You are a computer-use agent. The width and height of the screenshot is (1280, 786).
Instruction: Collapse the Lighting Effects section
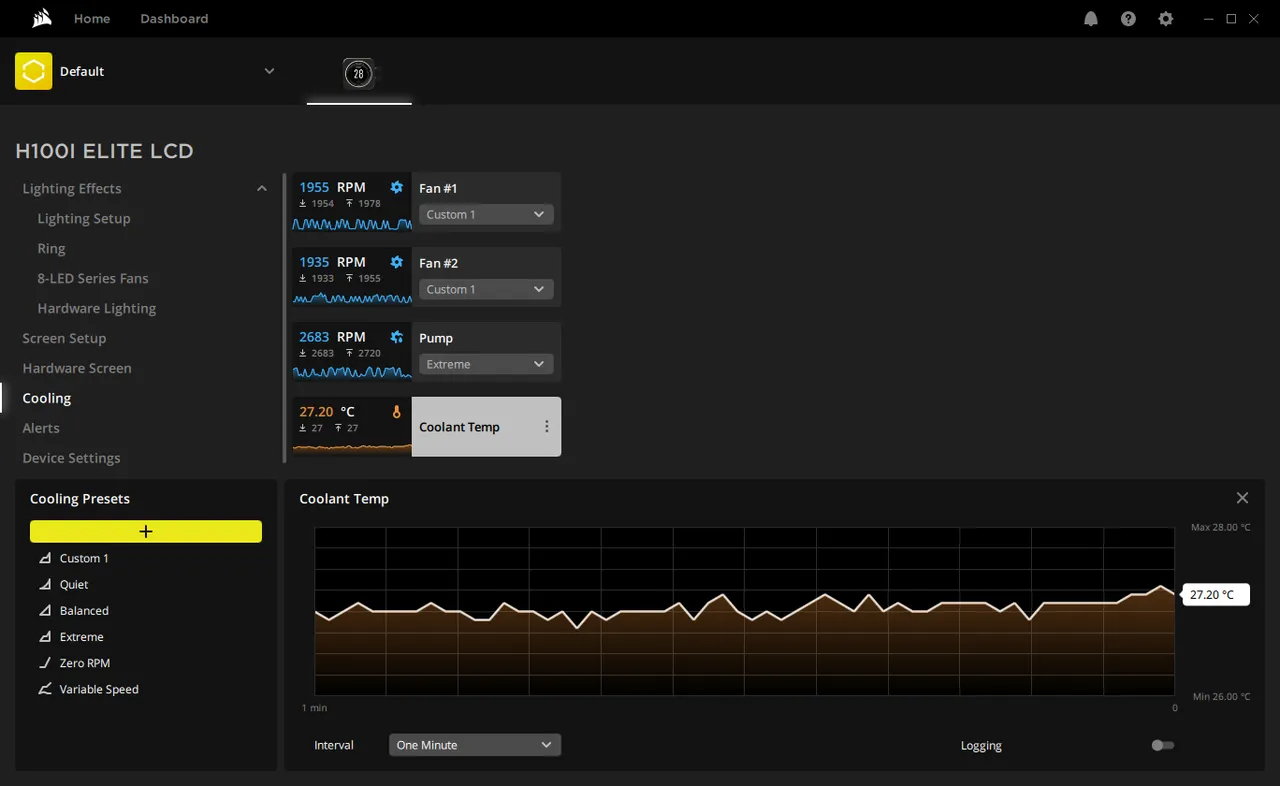262,188
